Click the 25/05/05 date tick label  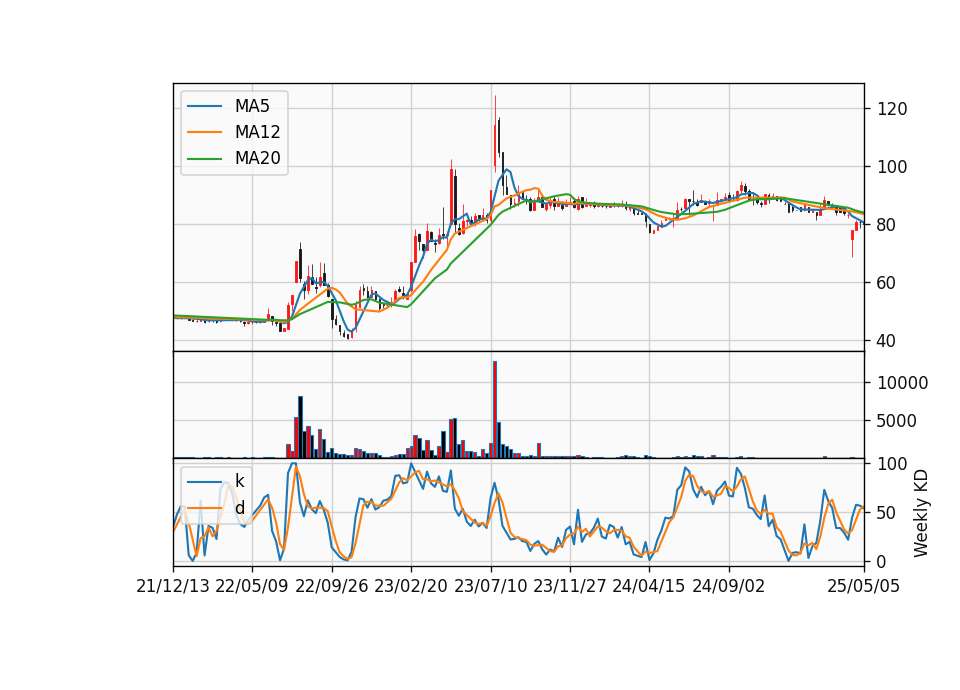(864, 586)
